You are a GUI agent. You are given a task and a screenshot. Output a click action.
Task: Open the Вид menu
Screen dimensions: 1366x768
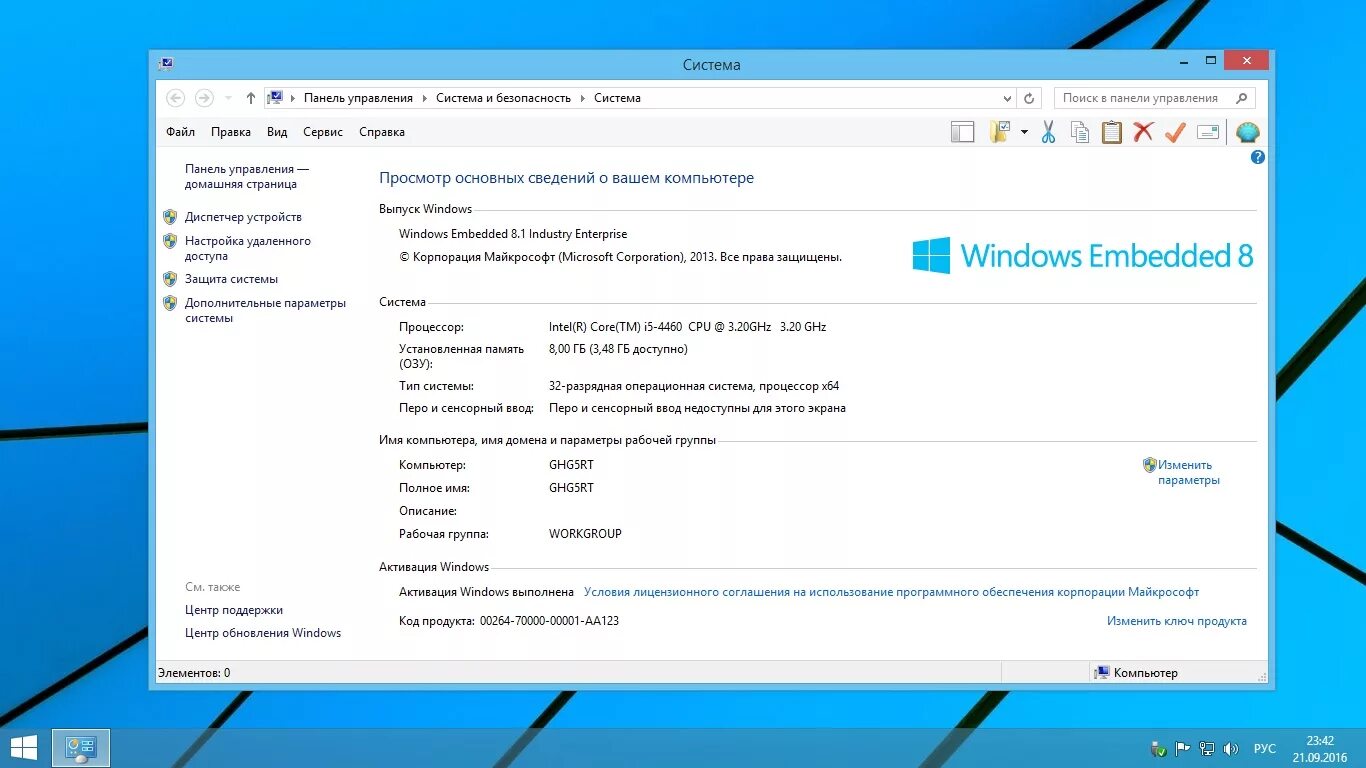tap(277, 132)
